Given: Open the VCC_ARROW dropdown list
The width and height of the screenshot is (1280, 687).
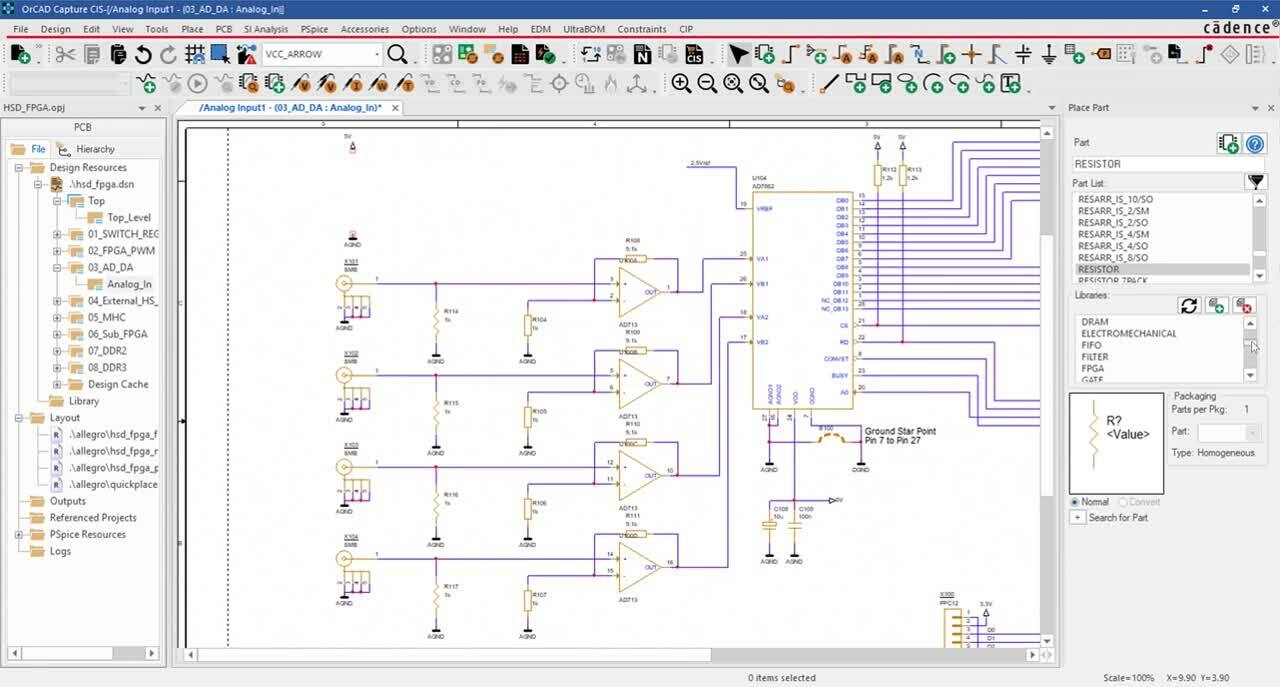Looking at the screenshot, I should point(377,54).
